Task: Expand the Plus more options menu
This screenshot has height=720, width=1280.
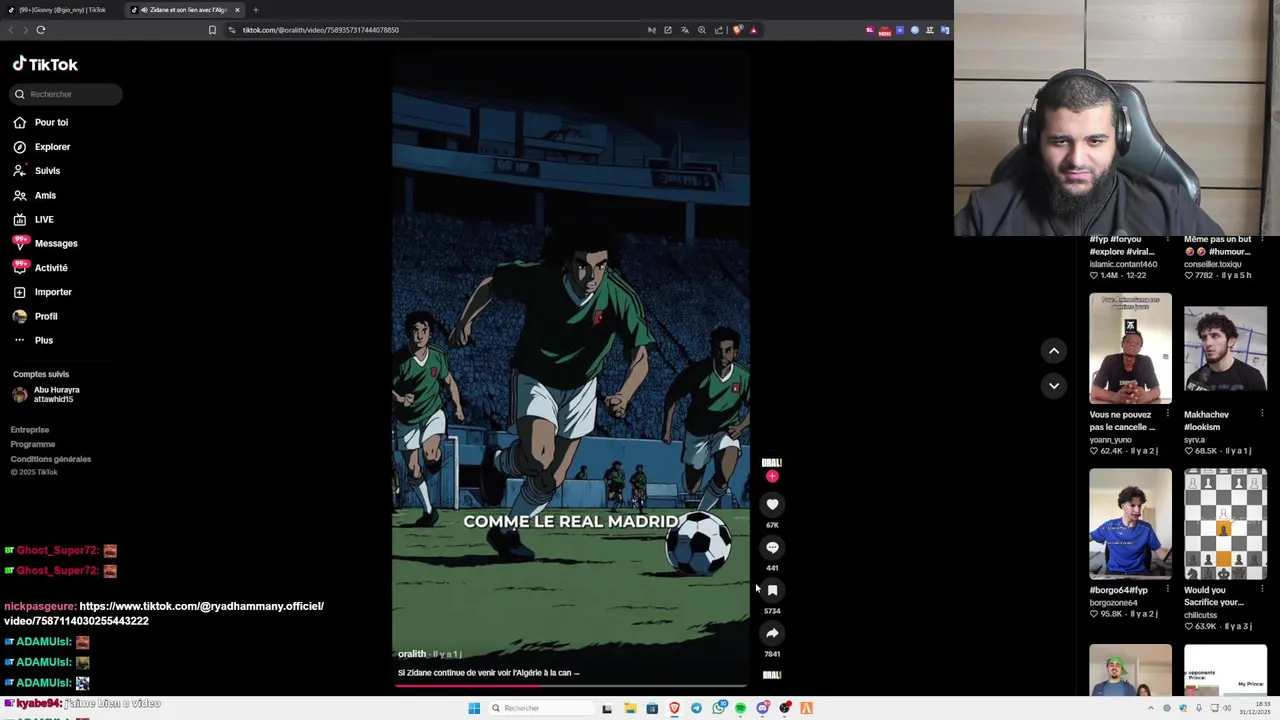Action: tap(34, 340)
